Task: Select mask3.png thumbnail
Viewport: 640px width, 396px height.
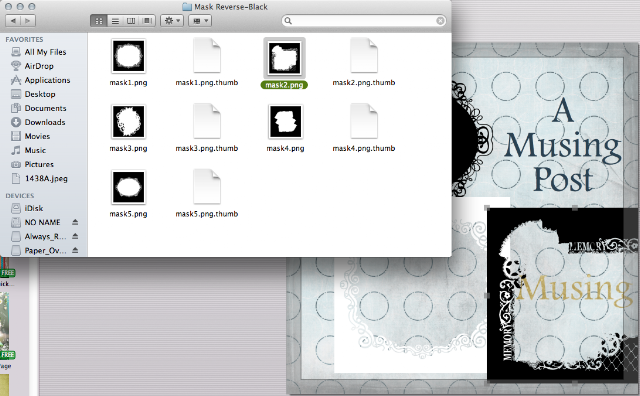Action: click(x=129, y=121)
